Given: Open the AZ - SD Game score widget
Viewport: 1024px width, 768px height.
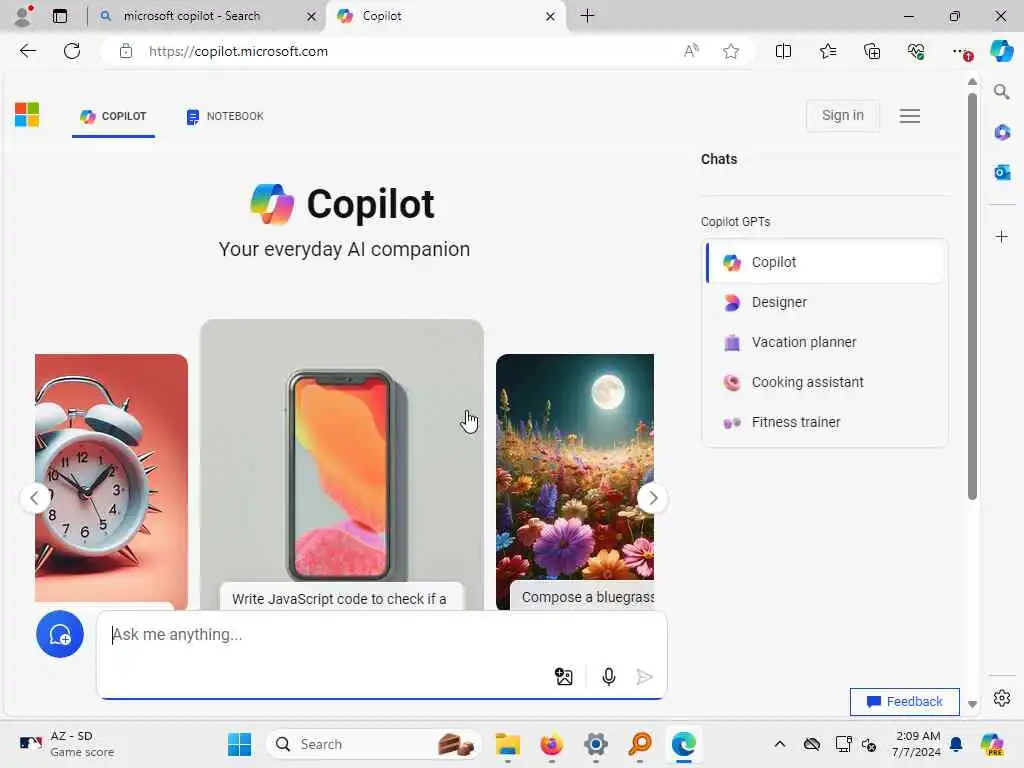Looking at the screenshot, I should click(67, 744).
